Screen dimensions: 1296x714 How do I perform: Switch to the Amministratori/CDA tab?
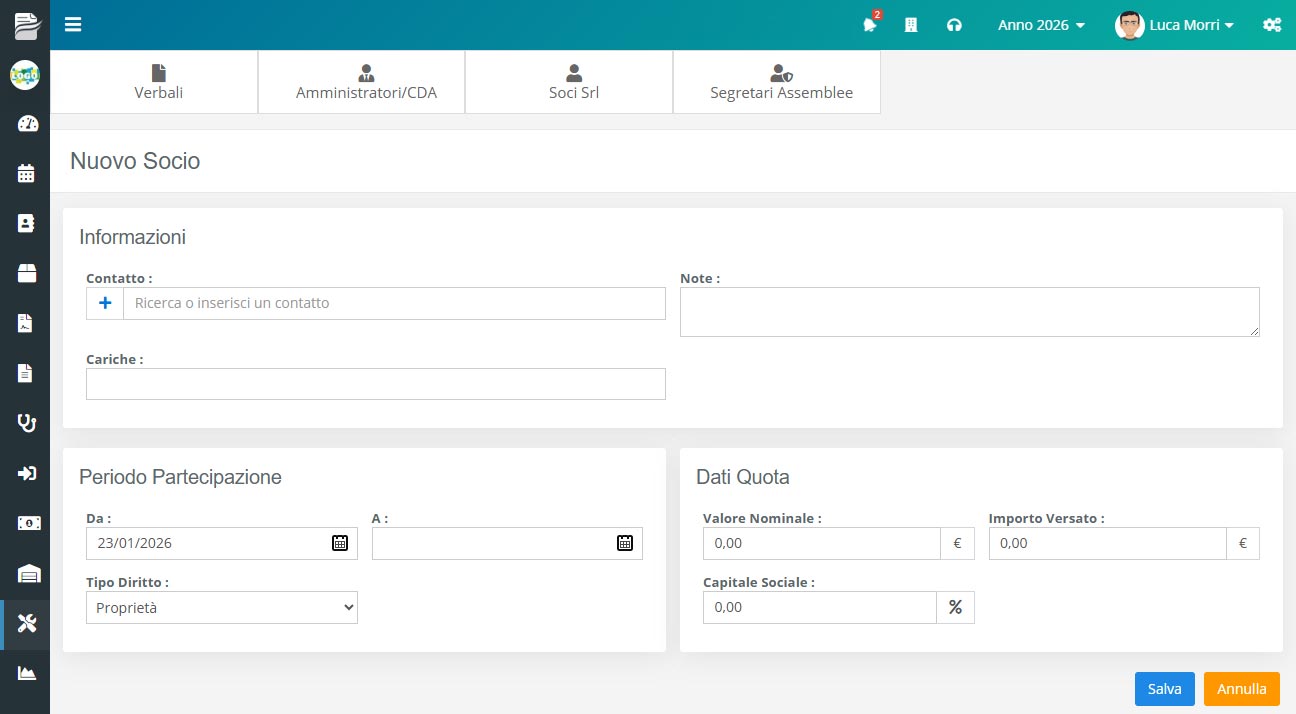pos(366,82)
